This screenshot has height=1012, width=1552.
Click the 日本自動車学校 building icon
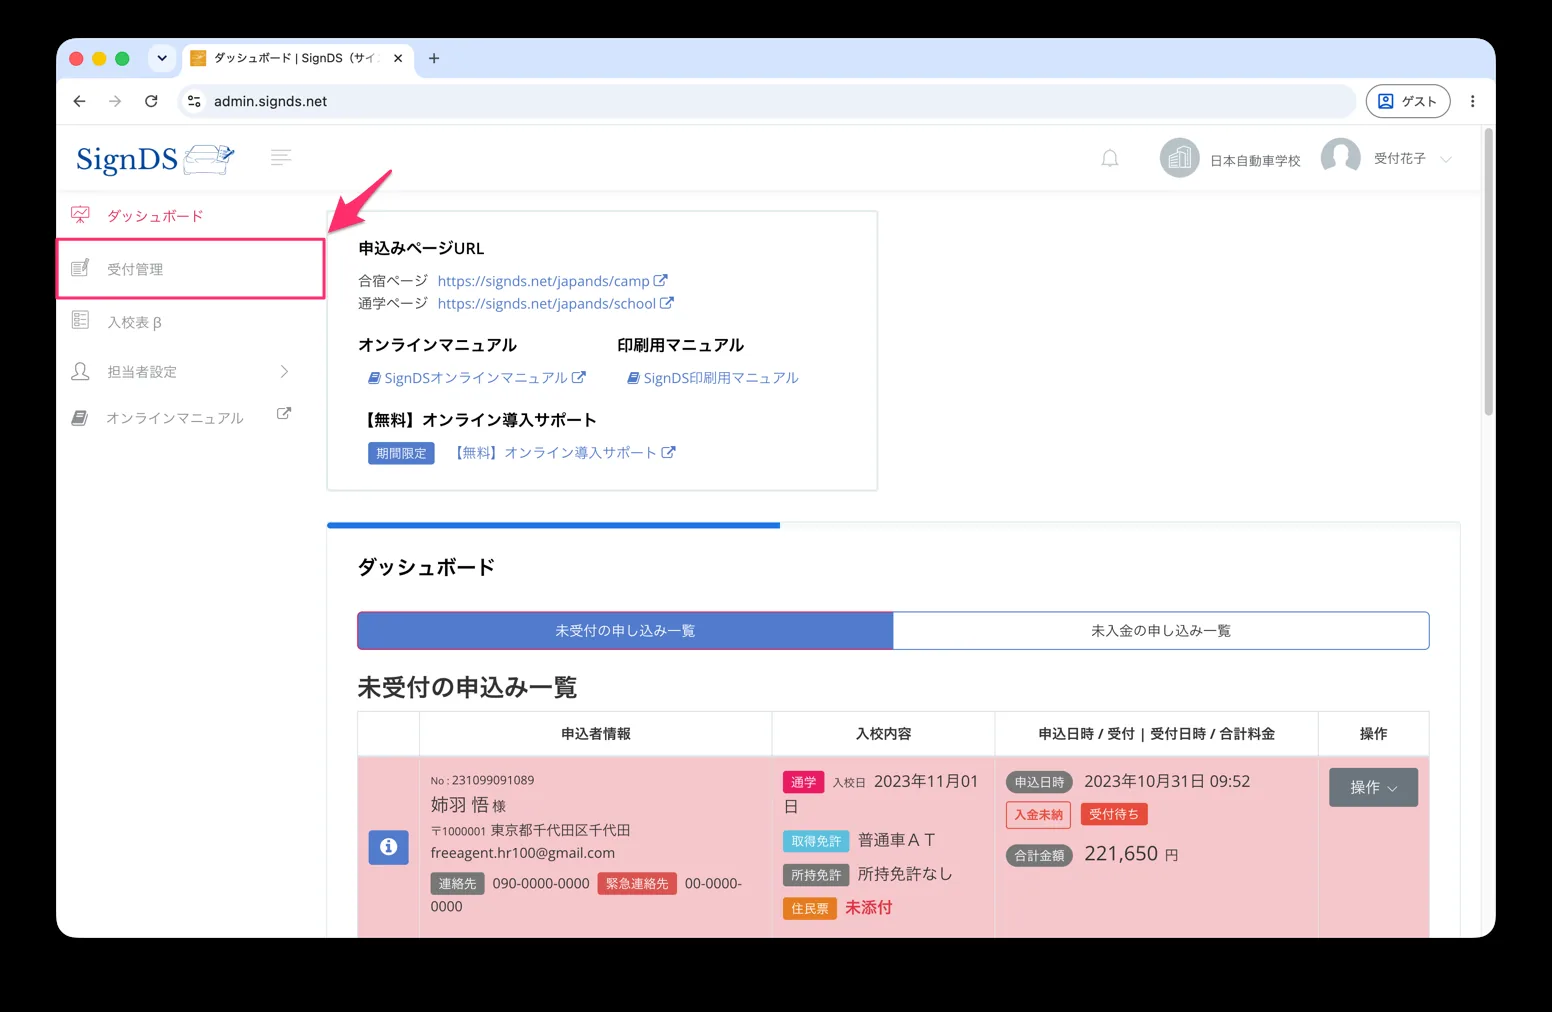coord(1180,158)
